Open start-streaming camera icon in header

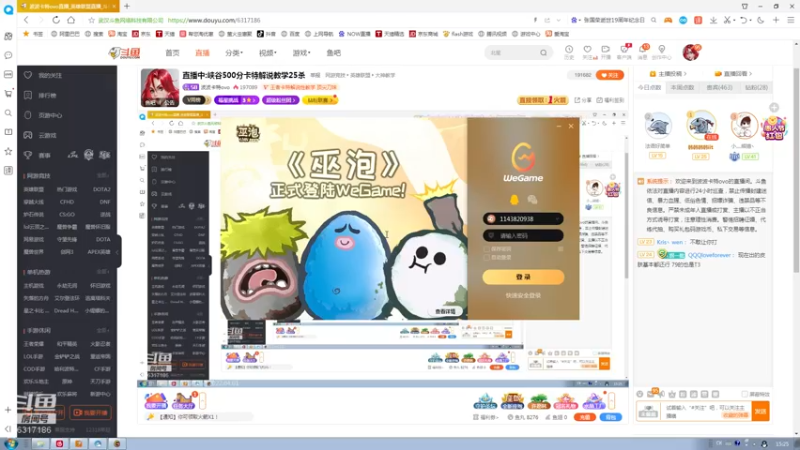click(606, 50)
